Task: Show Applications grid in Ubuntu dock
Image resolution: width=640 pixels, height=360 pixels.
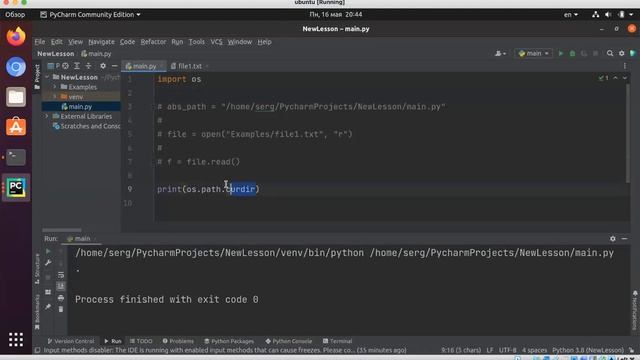Action: pos(16,339)
